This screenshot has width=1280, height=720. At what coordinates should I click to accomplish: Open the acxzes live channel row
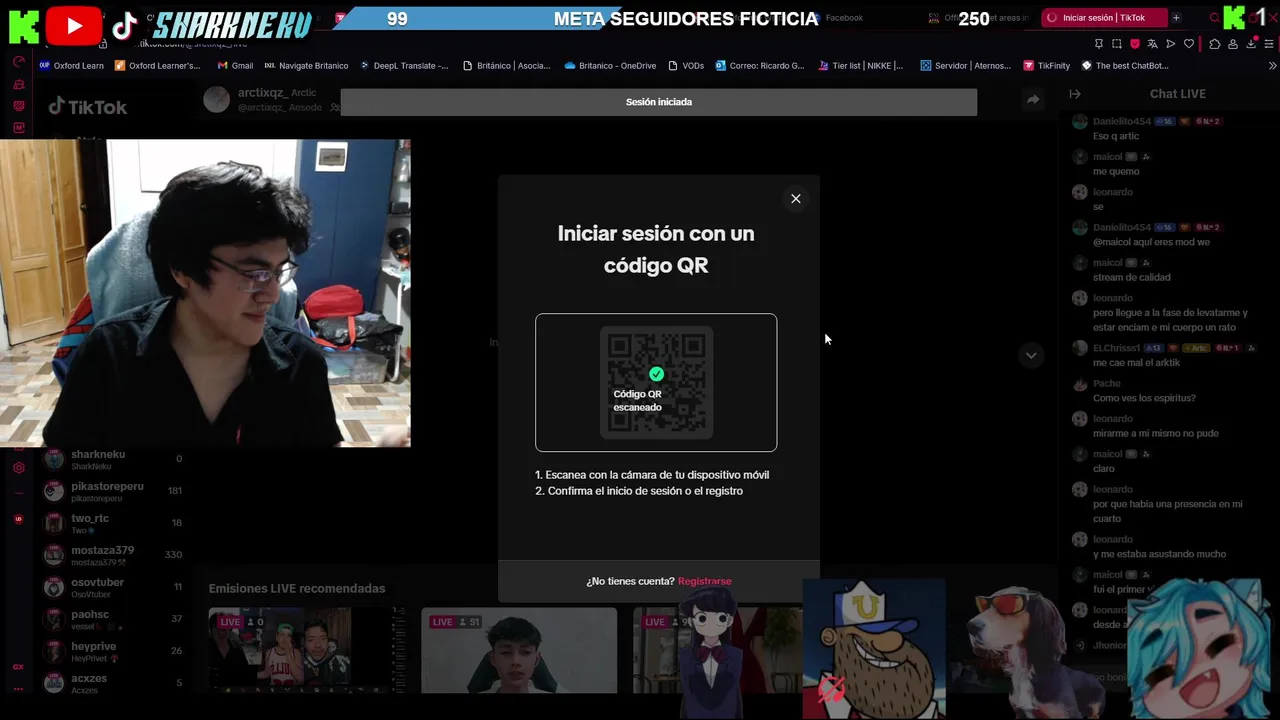(x=113, y=683)
